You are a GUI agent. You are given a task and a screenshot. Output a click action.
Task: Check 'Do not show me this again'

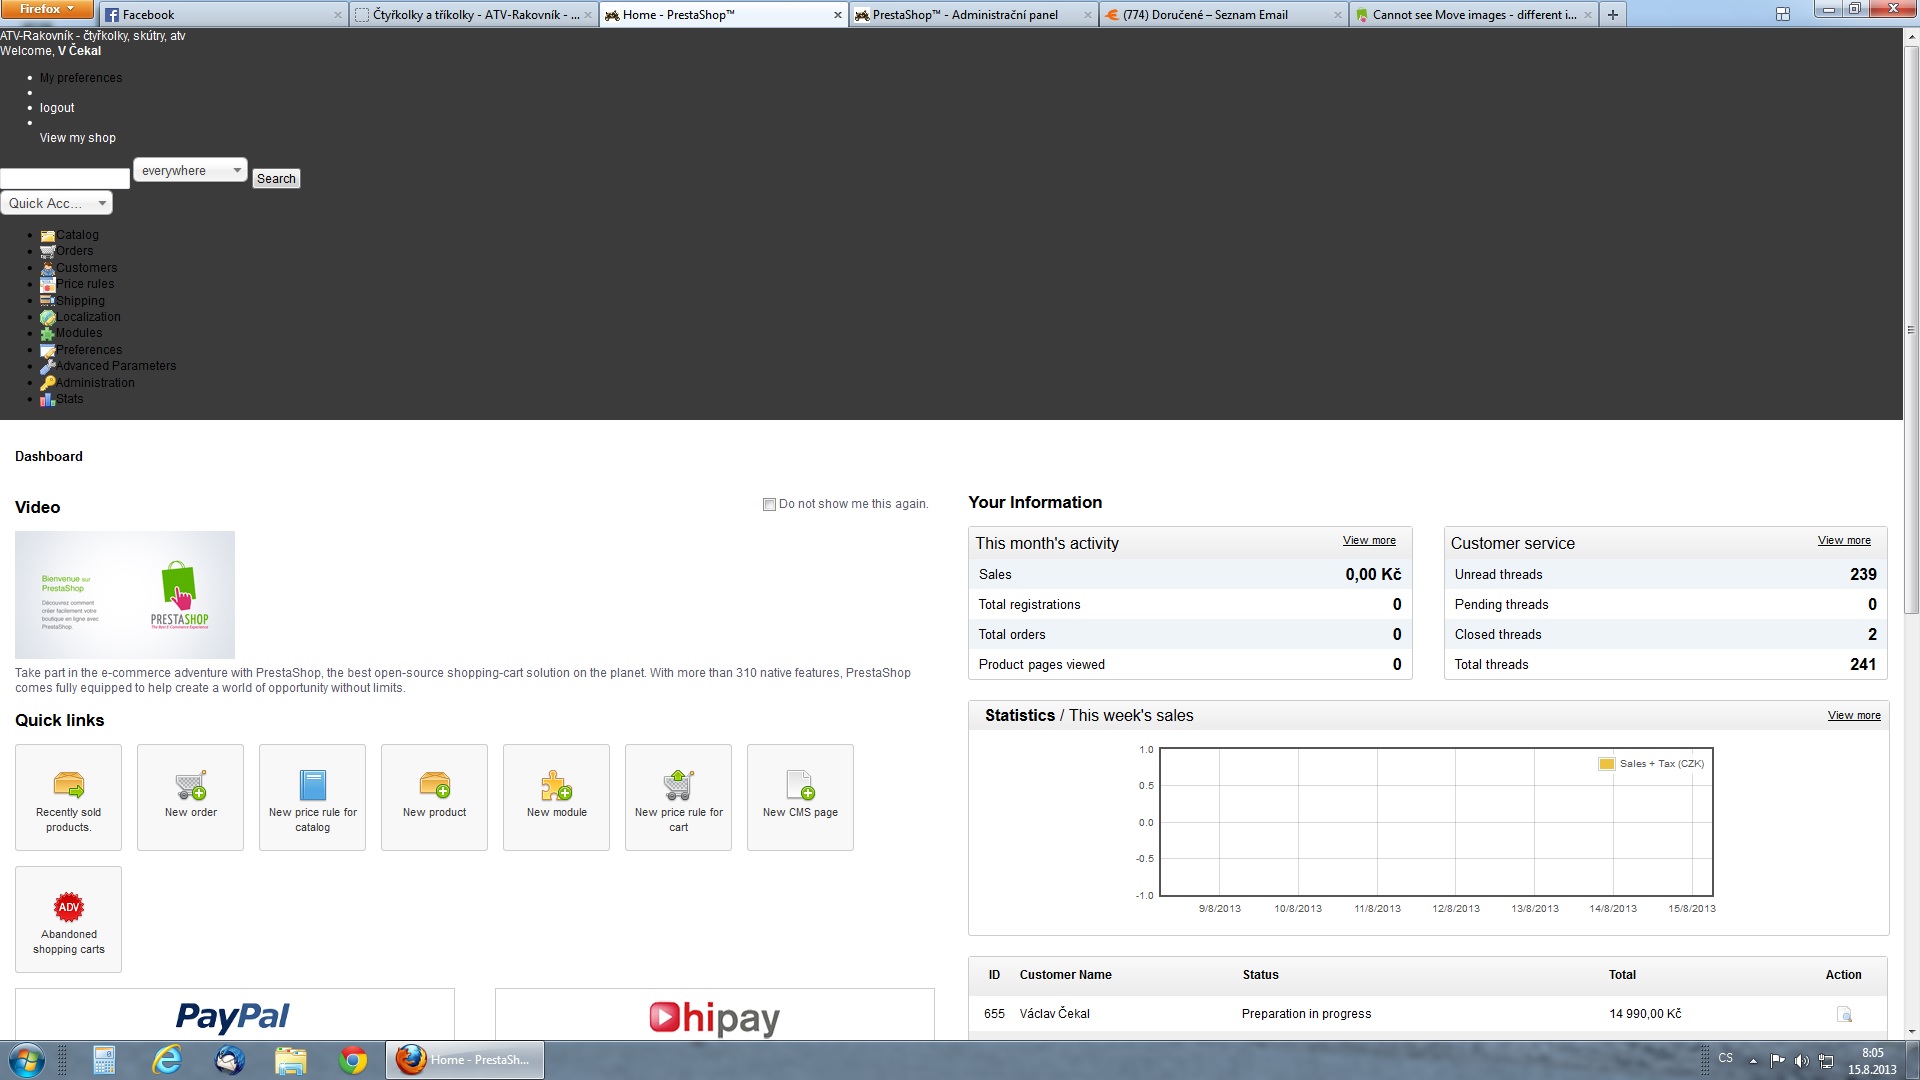click(x=769, y=505)
